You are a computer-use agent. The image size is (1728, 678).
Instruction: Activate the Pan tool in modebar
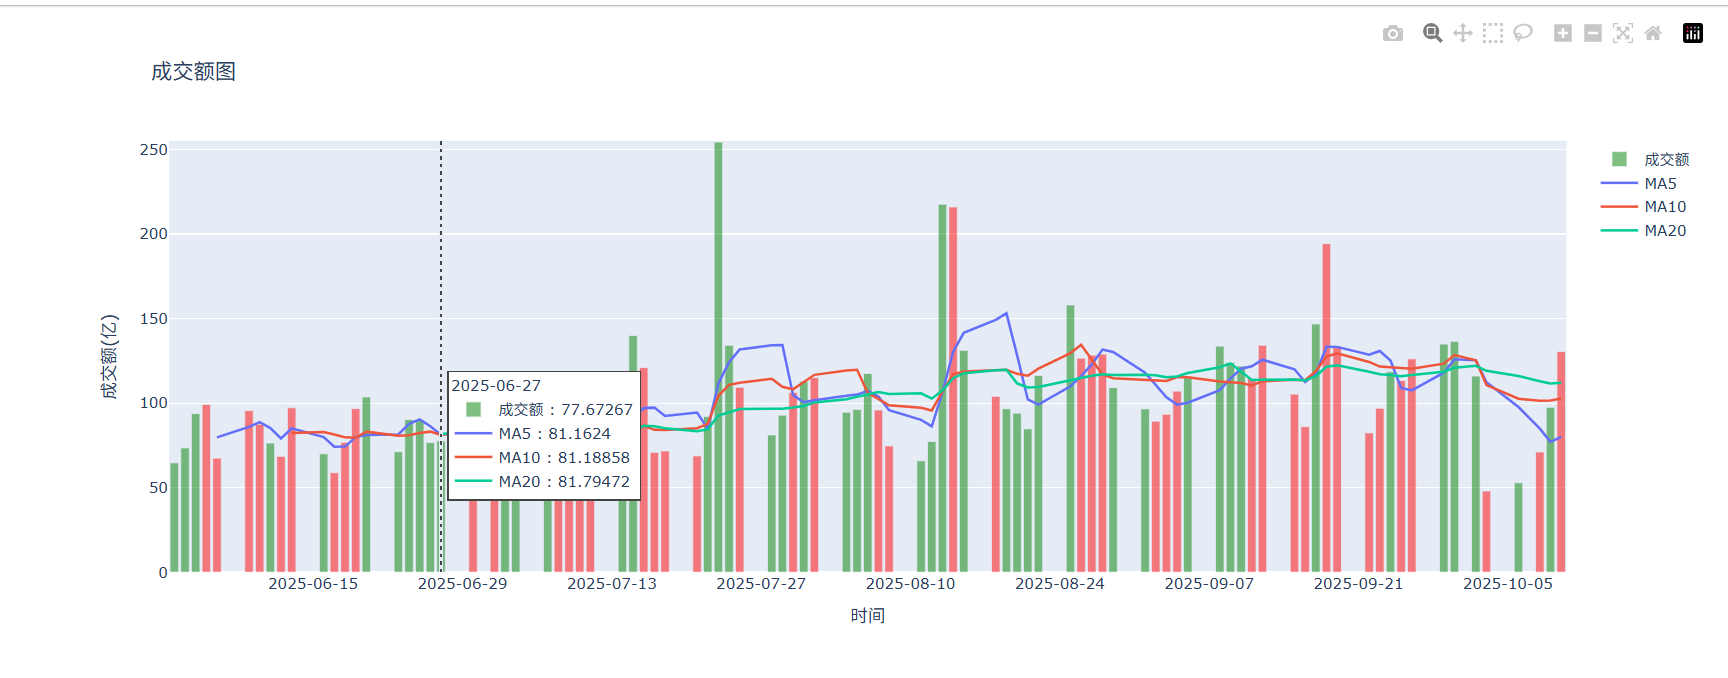(1462, 34)
